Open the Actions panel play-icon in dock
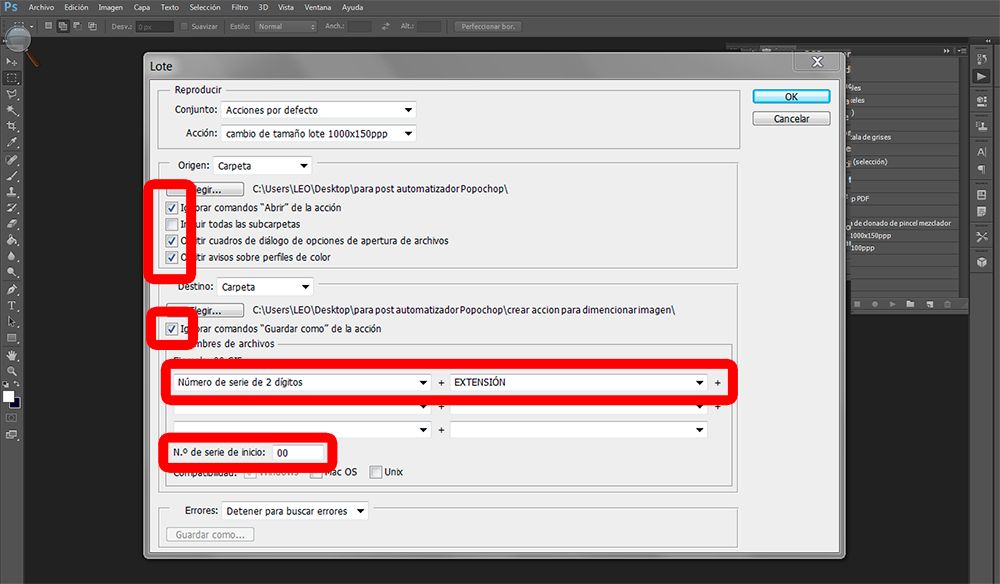The image size is (1000, 584). pos(982,77)
